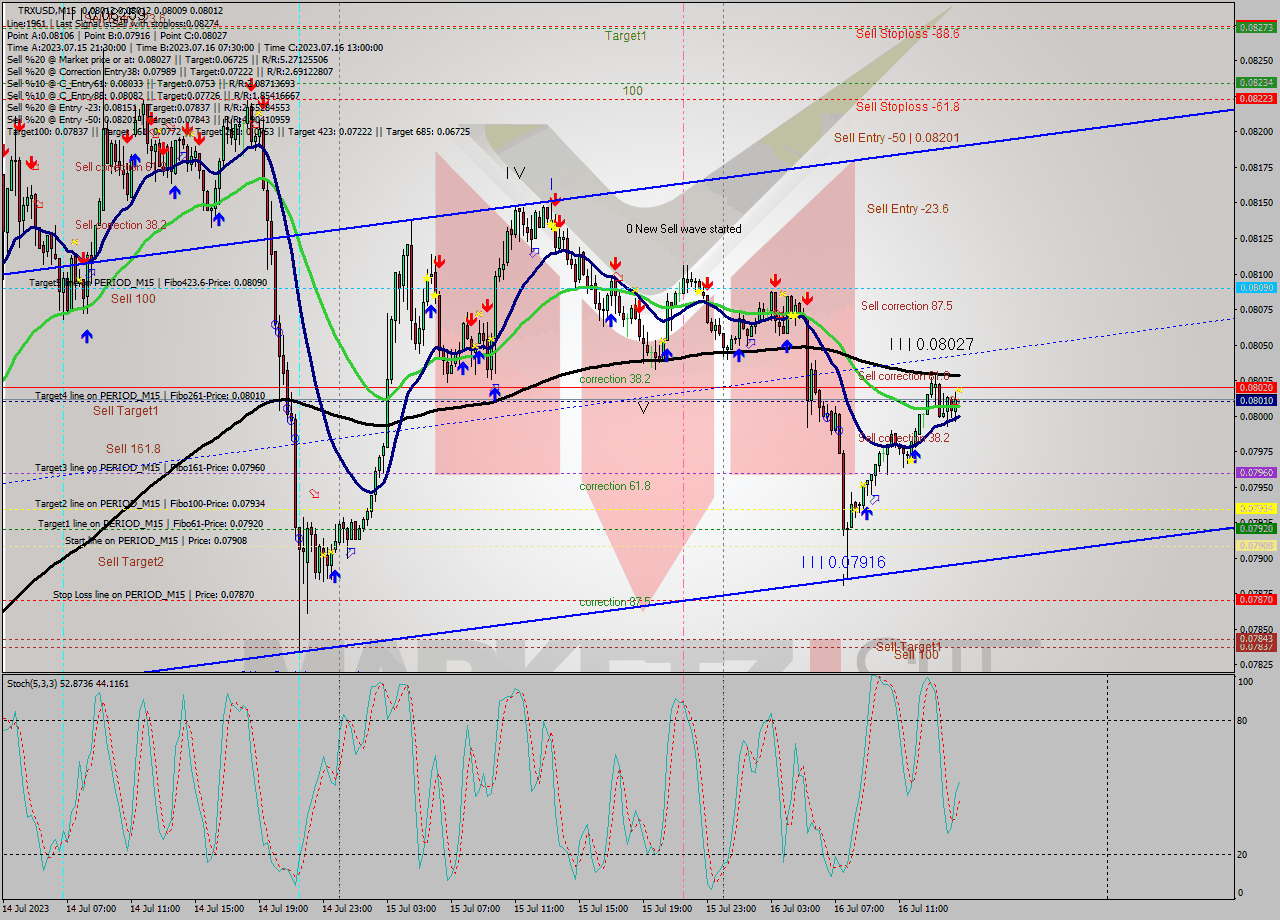Click the 'I I I 0.08027' wave label
The width and height of the screenshot is (1280, 920).
click(931, 344)
